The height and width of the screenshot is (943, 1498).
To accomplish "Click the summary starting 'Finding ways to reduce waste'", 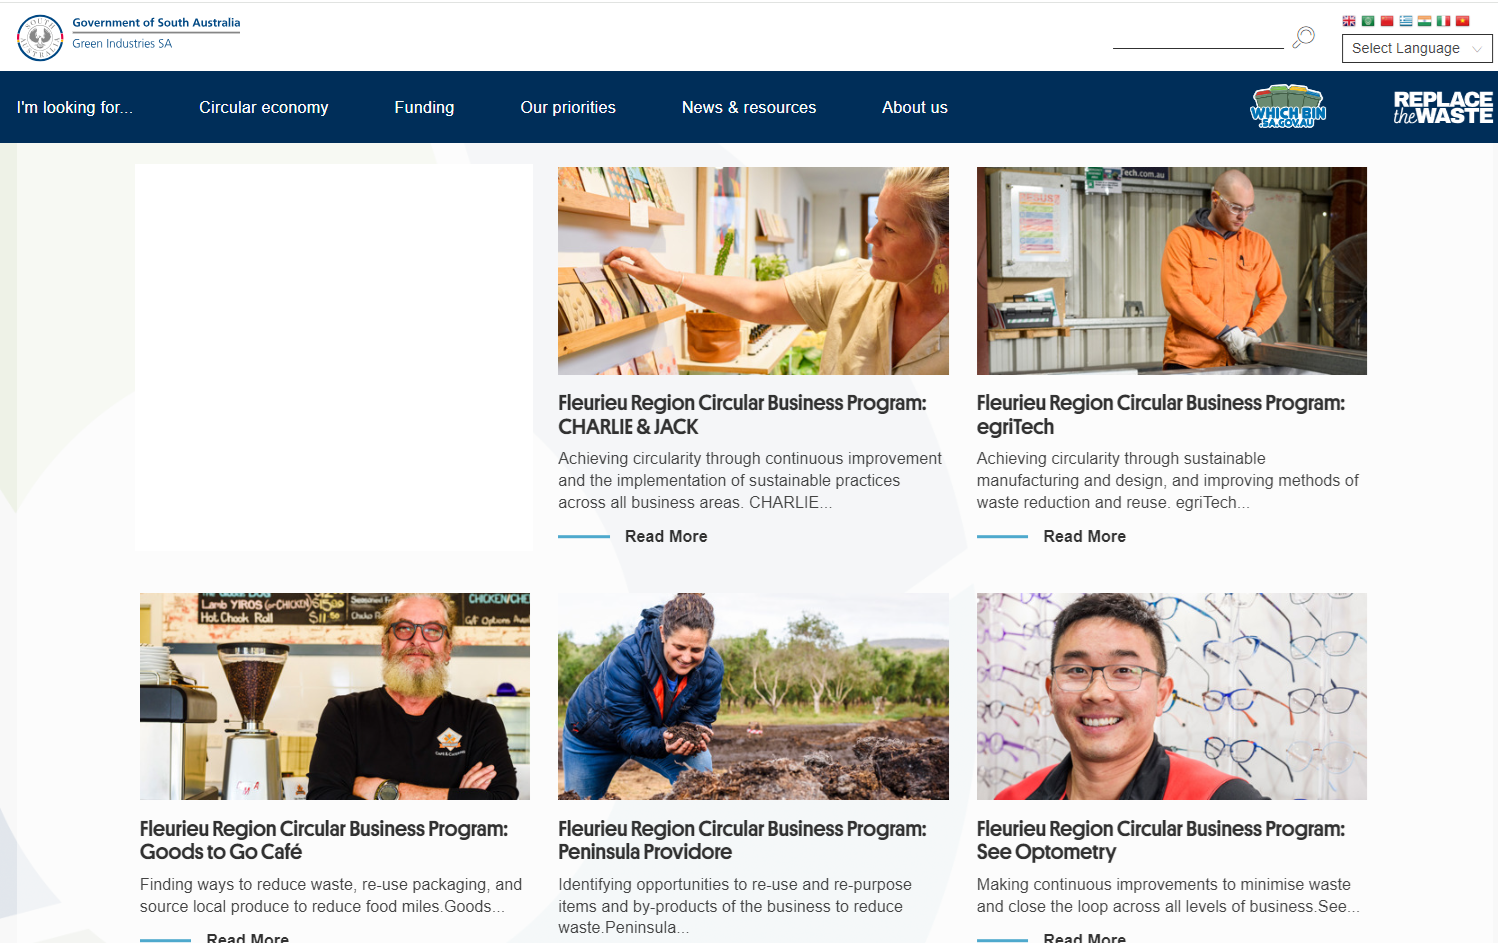I will tap(331, 895).
